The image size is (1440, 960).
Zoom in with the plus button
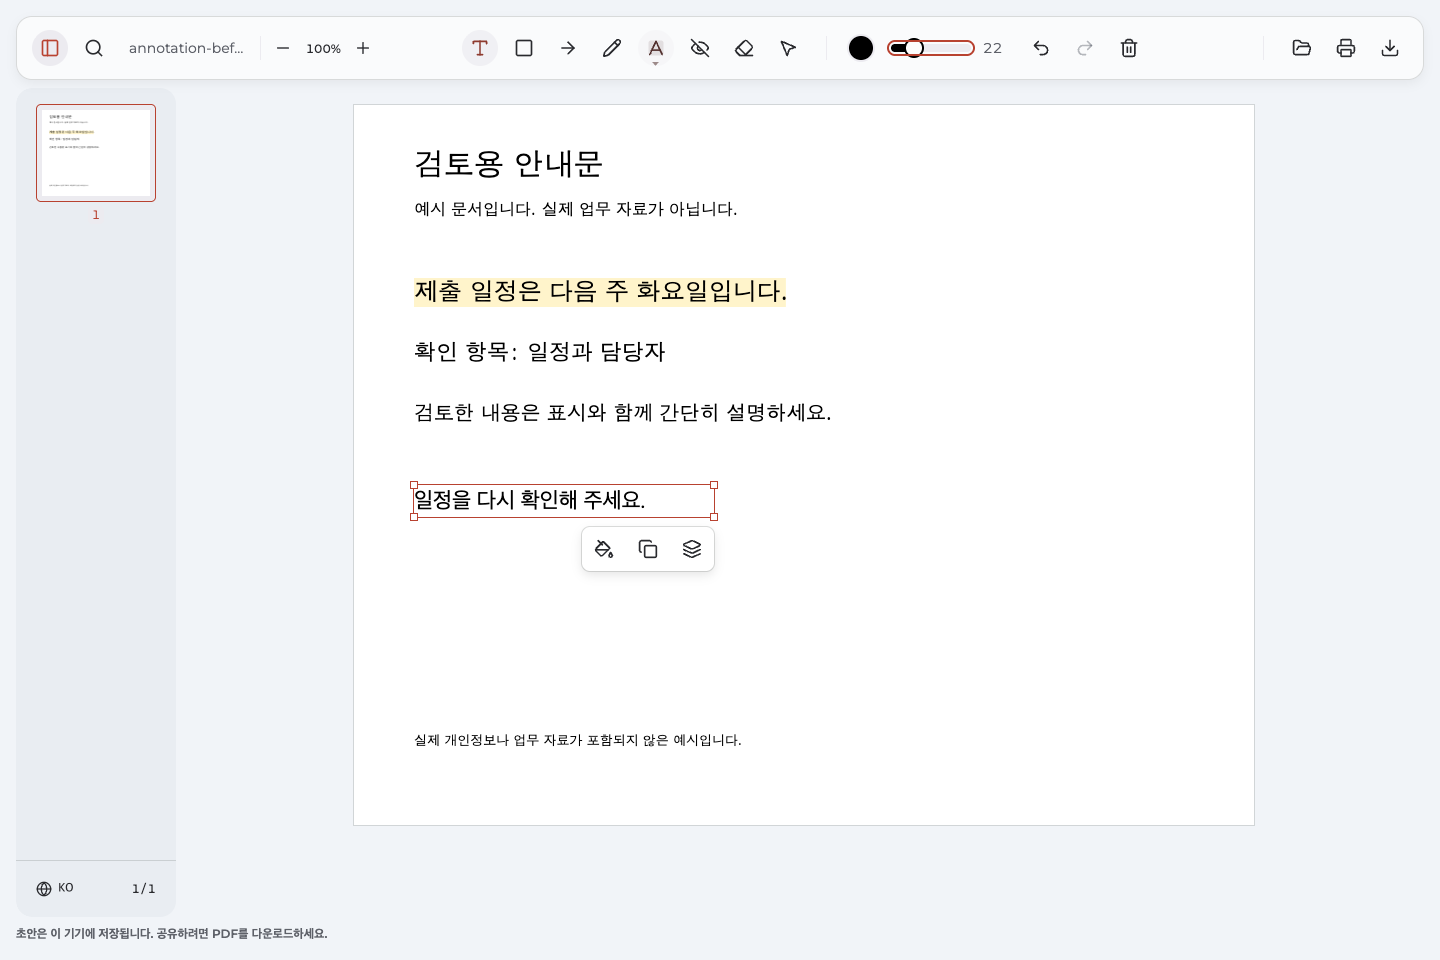coord(363,48)
